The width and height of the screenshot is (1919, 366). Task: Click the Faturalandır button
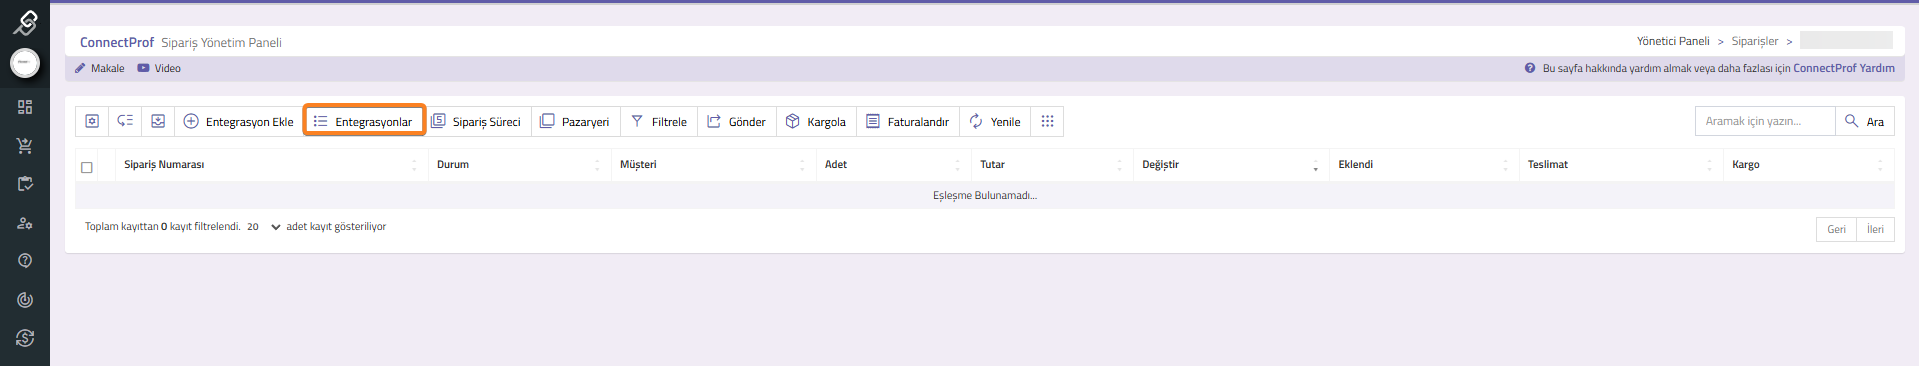pyautogui.click(x=908, y=121)
